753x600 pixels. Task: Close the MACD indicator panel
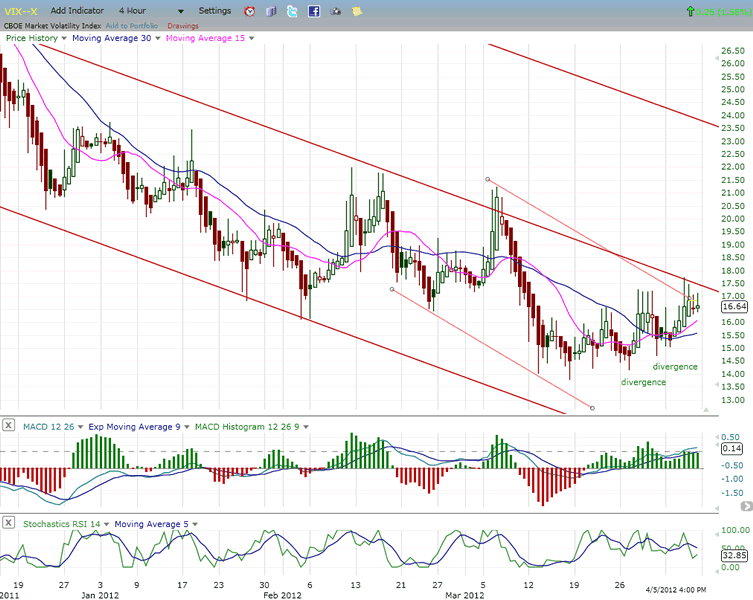pyautogui.click(x=9, y=427)
